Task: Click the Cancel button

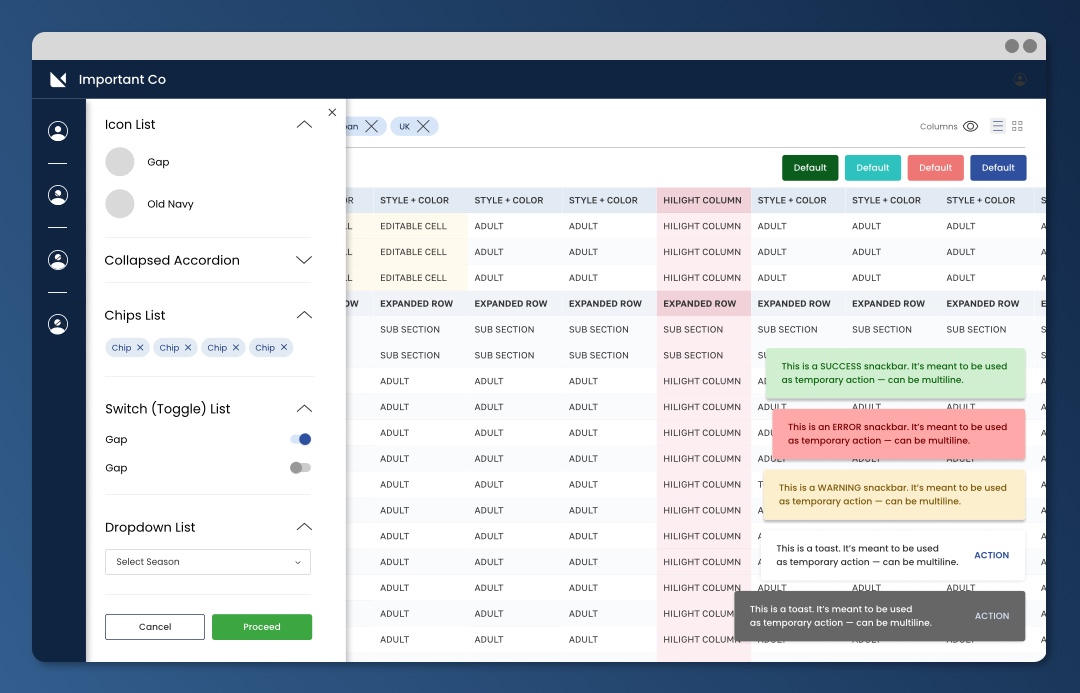Action: click(x=155, y=627)
